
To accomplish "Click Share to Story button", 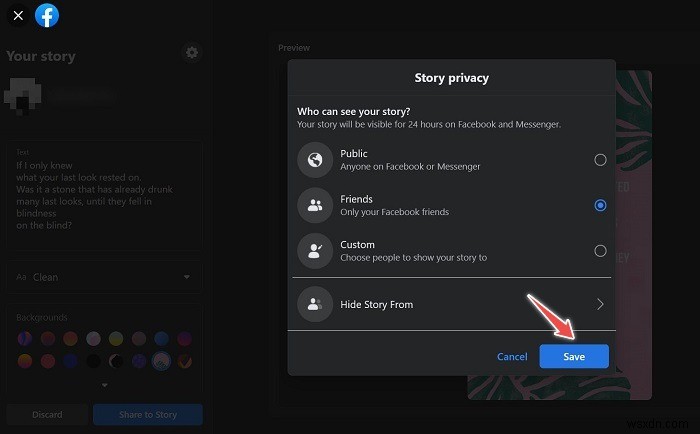I will pos(148,415).
